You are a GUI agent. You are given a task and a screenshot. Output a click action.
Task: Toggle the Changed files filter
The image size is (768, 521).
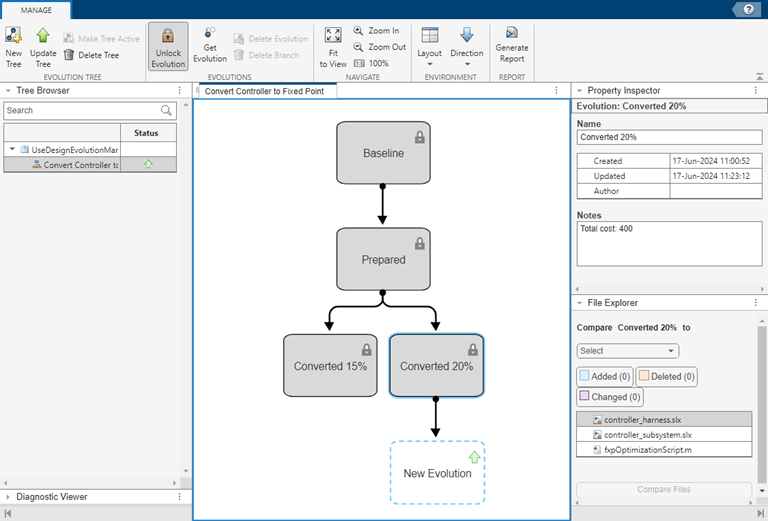[610, 397]
